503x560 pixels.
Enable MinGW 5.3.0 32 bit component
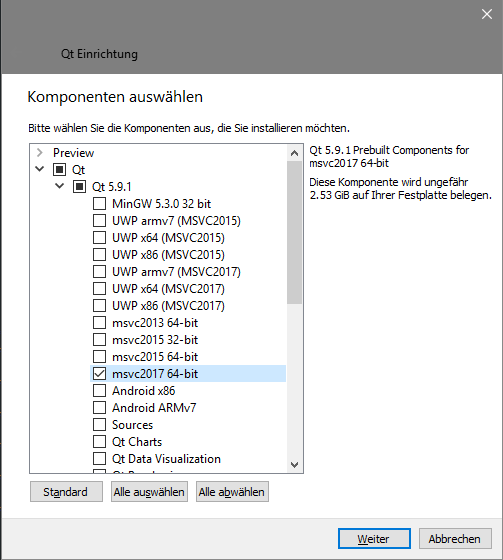(x=99, y=204)
